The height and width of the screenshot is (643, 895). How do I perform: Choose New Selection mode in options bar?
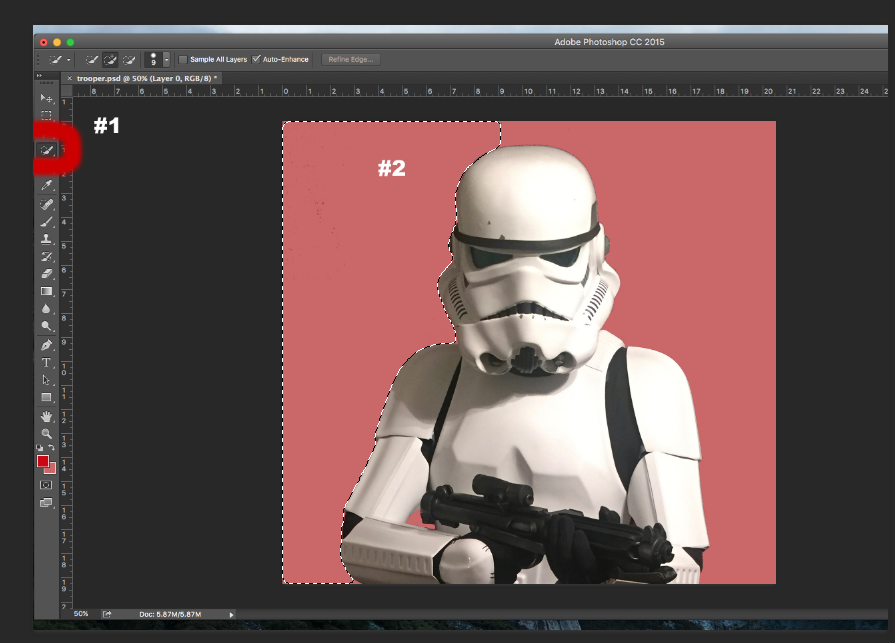click(x=91, y=59)
